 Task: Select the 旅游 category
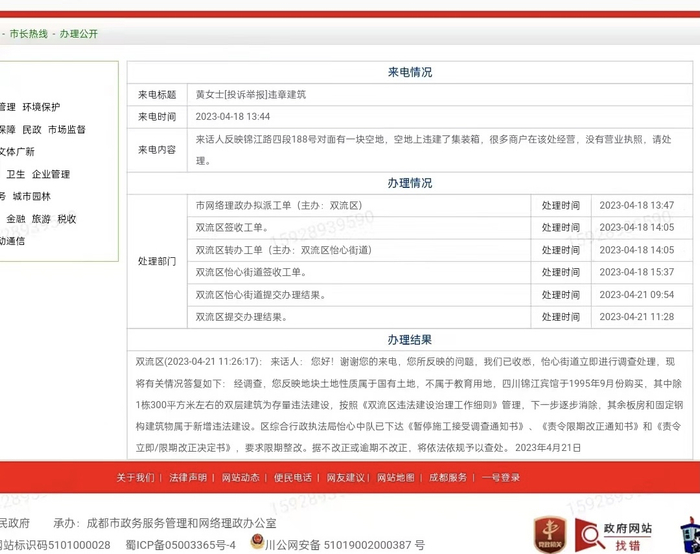(x=41, y=219)
